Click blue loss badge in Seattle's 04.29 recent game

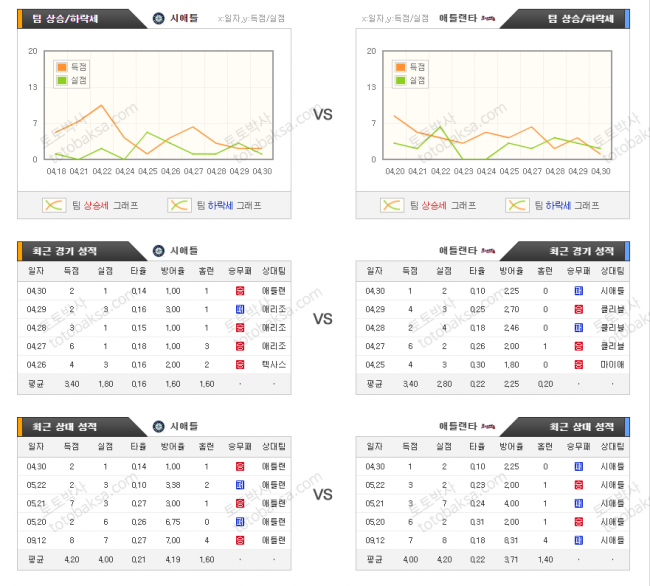(x=240, y=309)
